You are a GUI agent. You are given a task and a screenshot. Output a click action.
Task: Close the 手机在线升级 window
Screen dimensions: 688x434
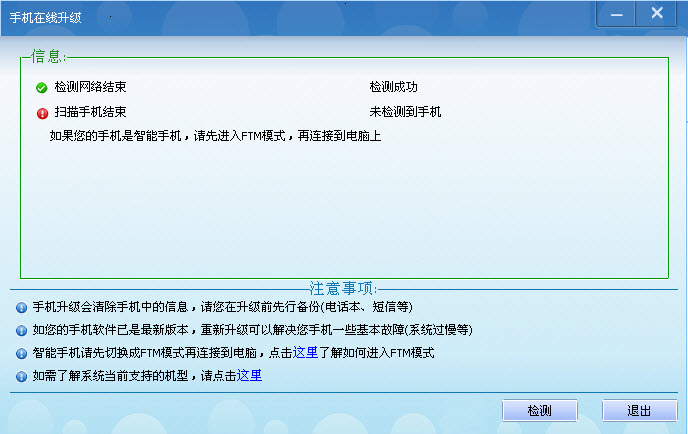pos(656,14)
